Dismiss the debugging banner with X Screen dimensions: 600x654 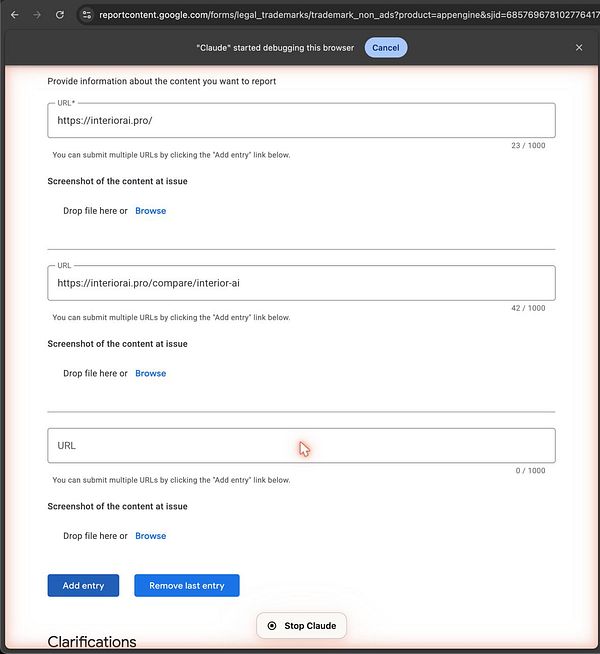[579, 48]
